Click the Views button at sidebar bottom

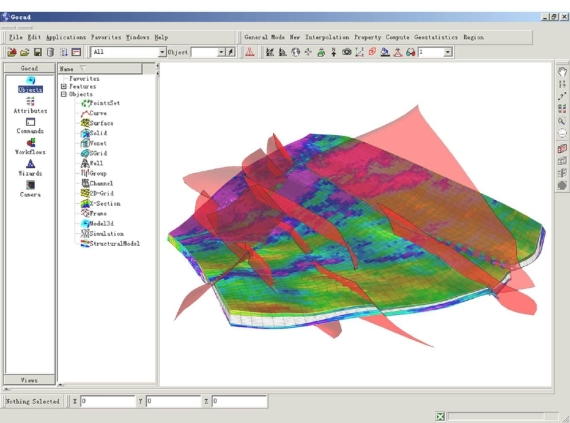pos(29,380)
